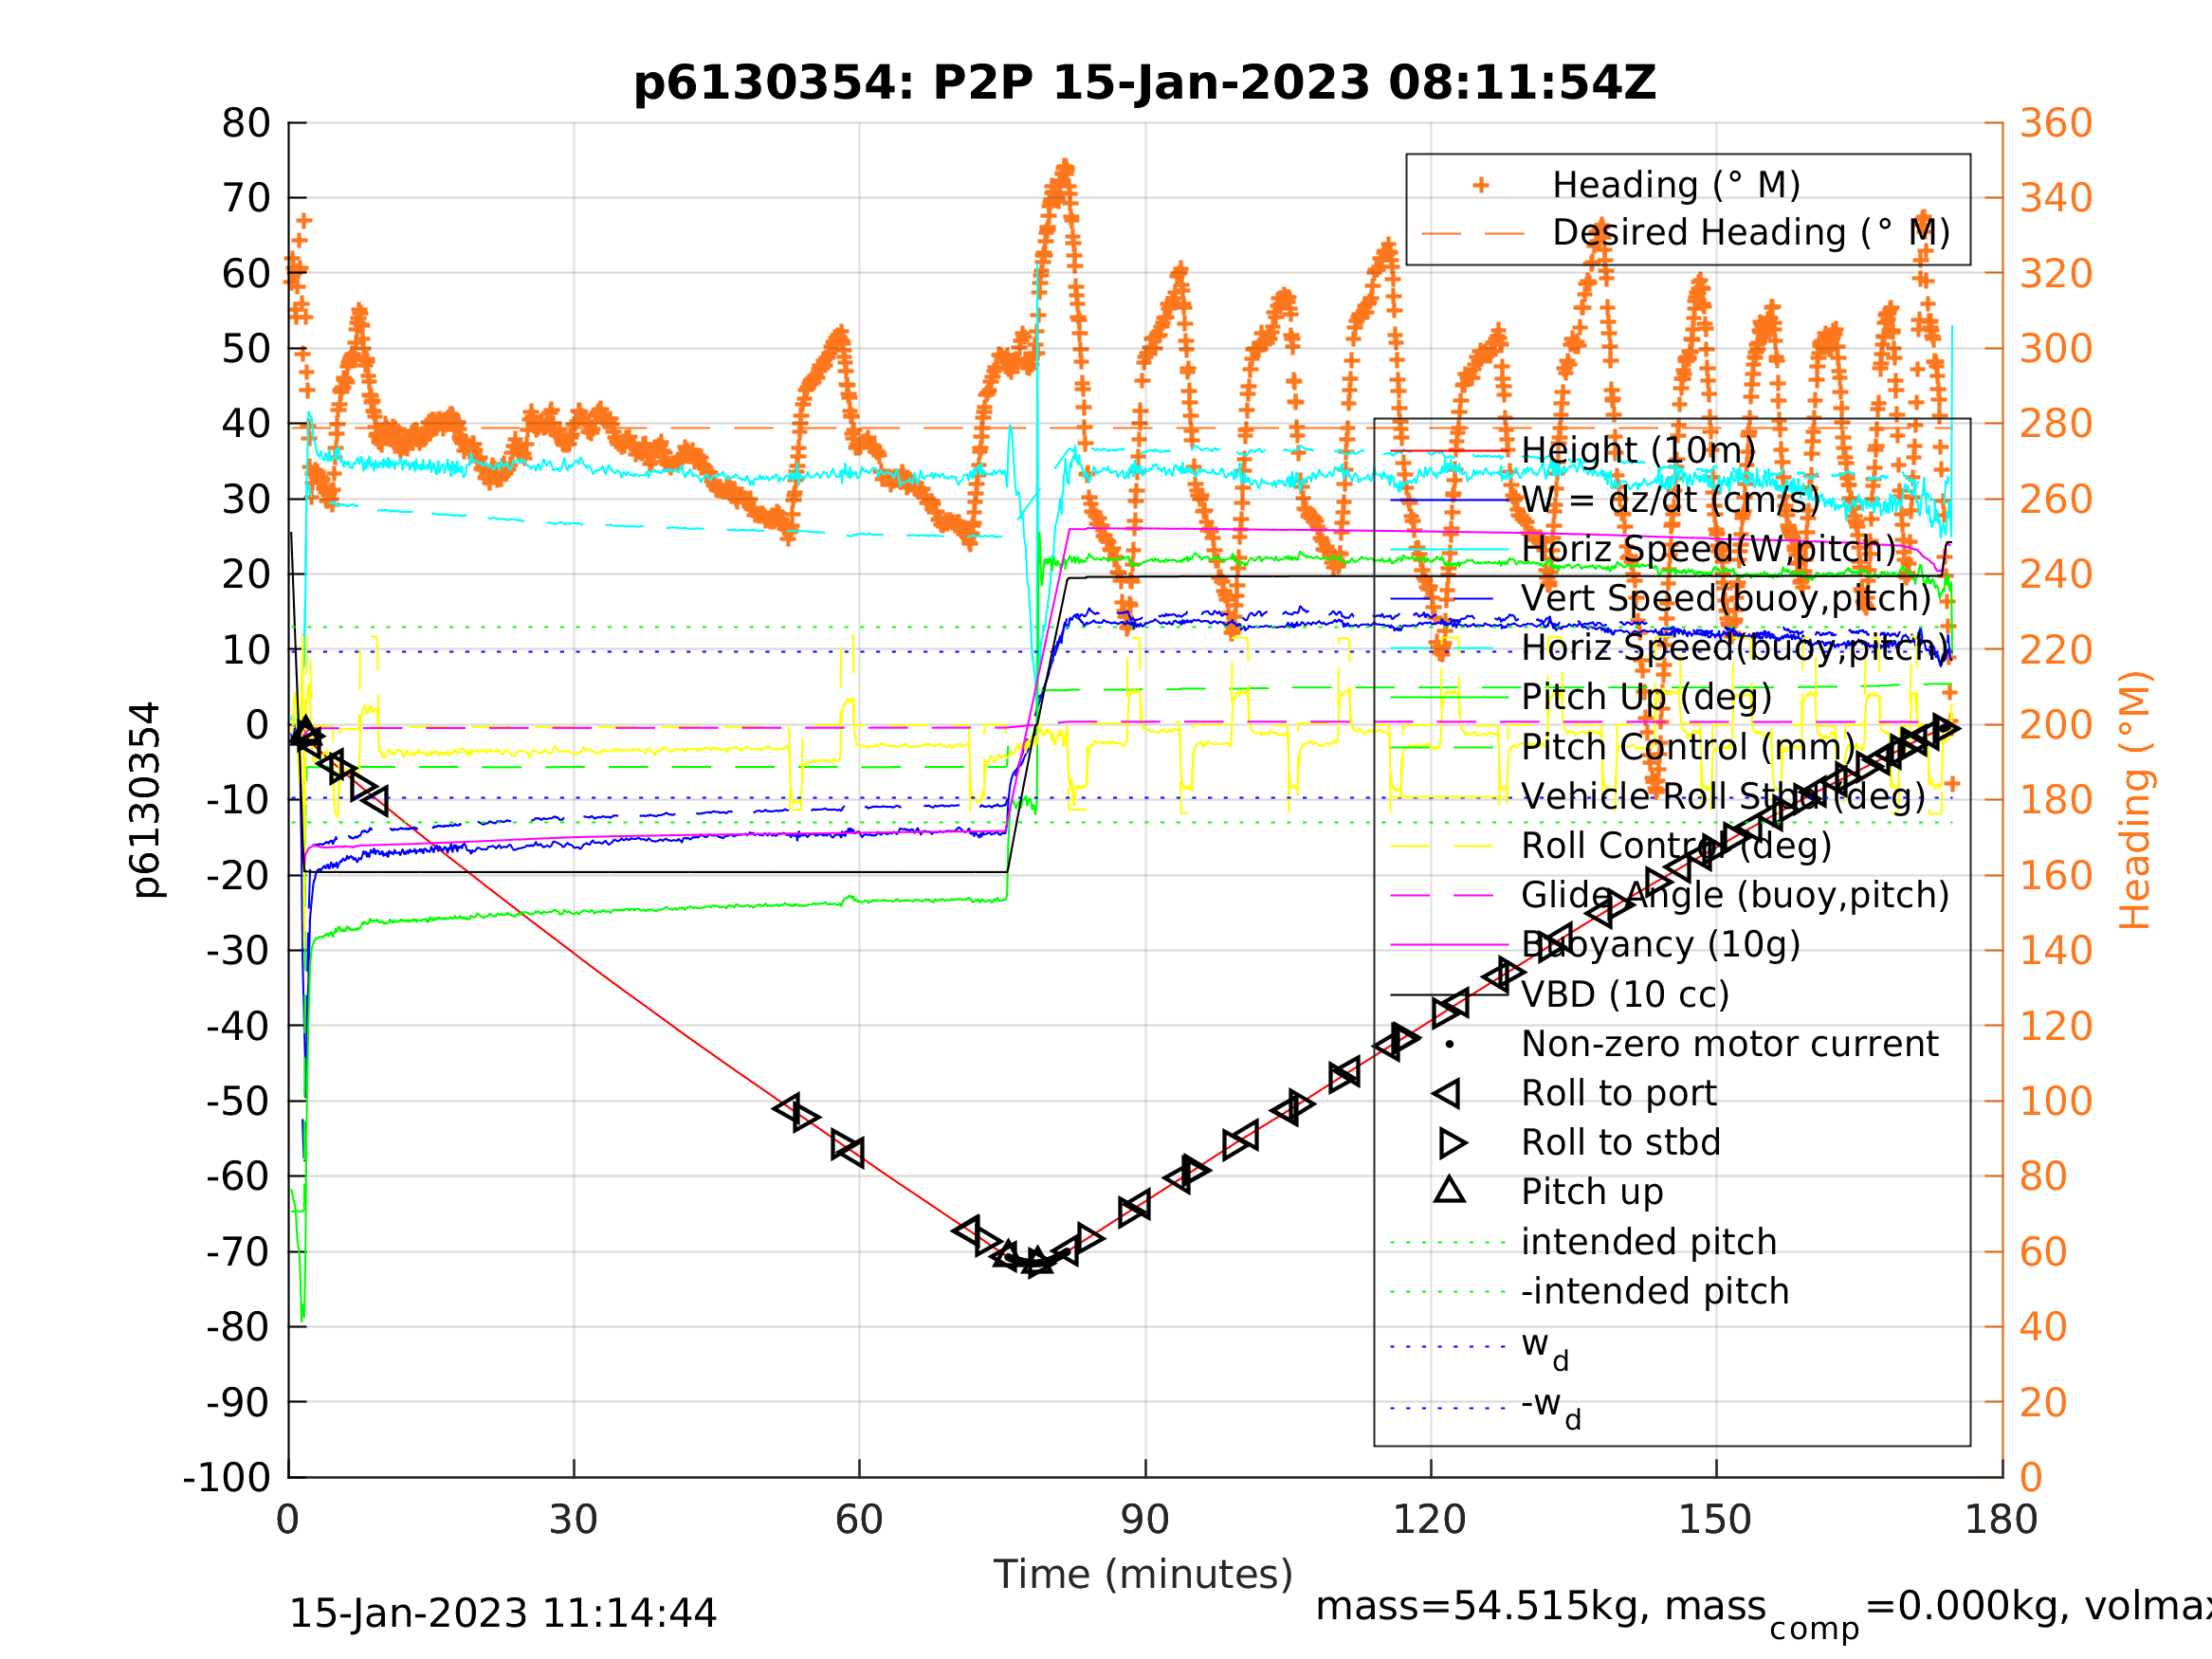Click the black line sample beside VBD legend
Image resolution: width=2212 pixels, height=1659 pixels.
[x=1449, y=995]
